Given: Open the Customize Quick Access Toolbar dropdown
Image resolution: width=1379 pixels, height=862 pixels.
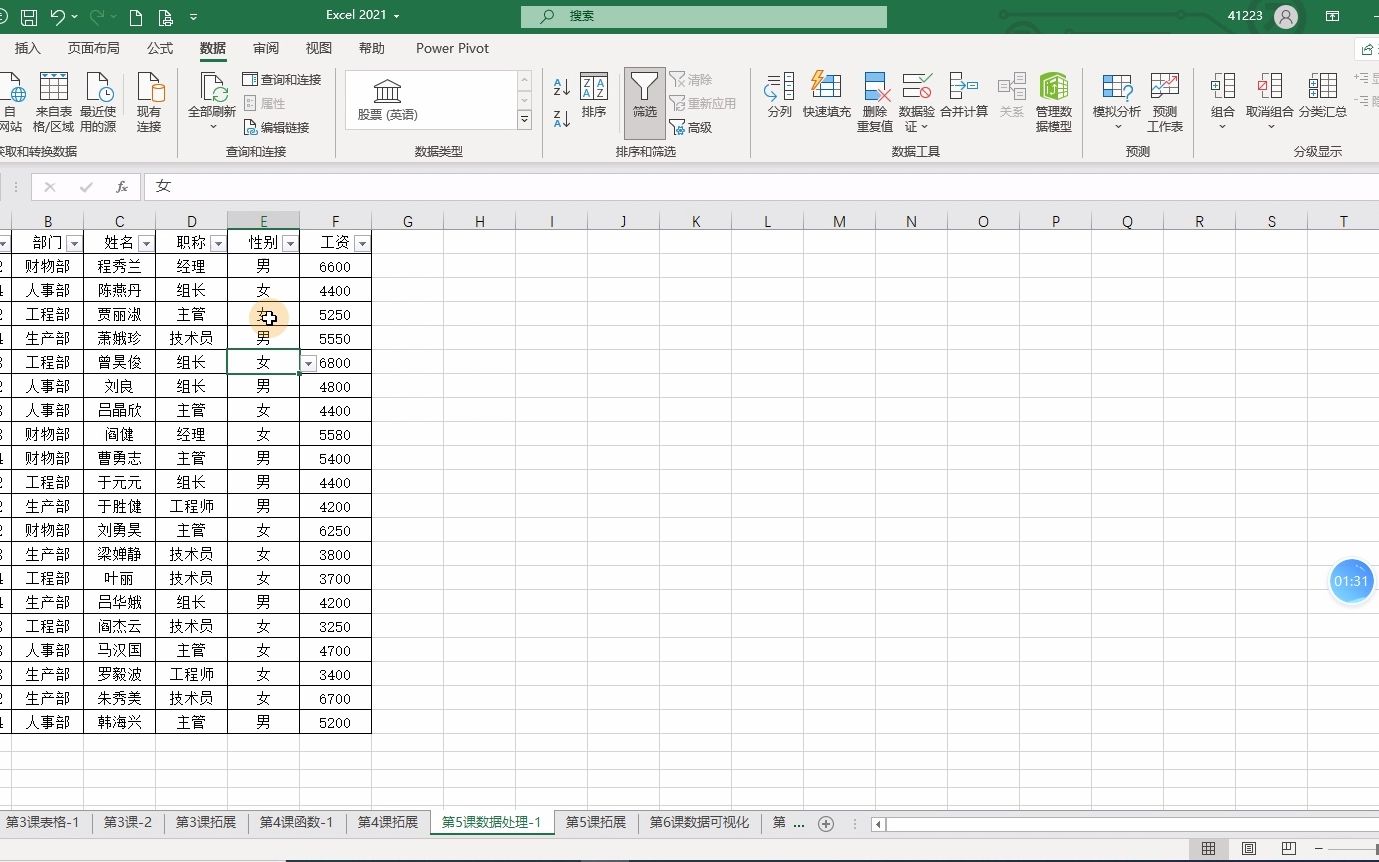Looking at the screenshot, I should click(x=193, y=17).
